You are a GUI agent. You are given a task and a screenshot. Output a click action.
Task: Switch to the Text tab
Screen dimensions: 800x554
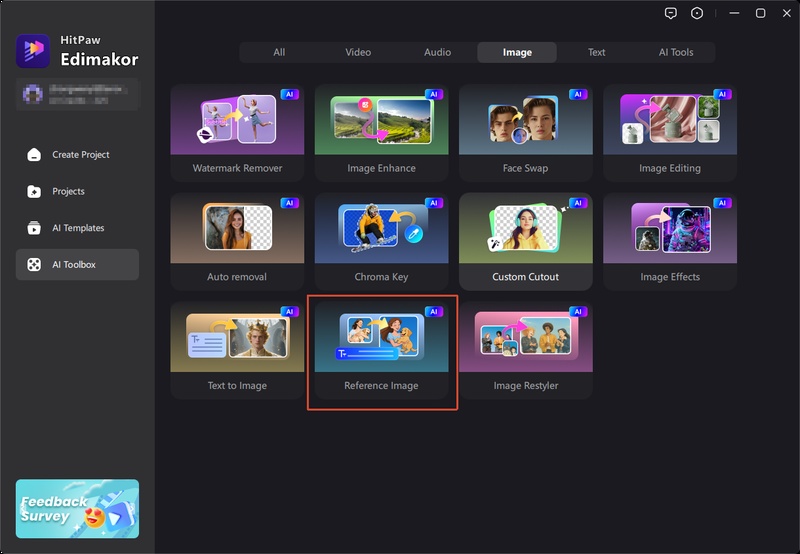596,52
